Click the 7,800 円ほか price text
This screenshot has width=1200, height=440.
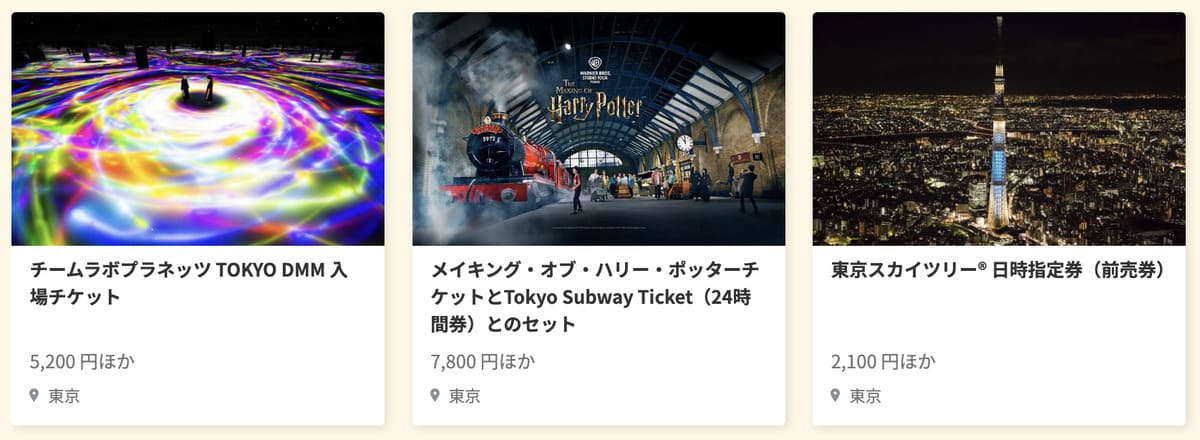483,361
